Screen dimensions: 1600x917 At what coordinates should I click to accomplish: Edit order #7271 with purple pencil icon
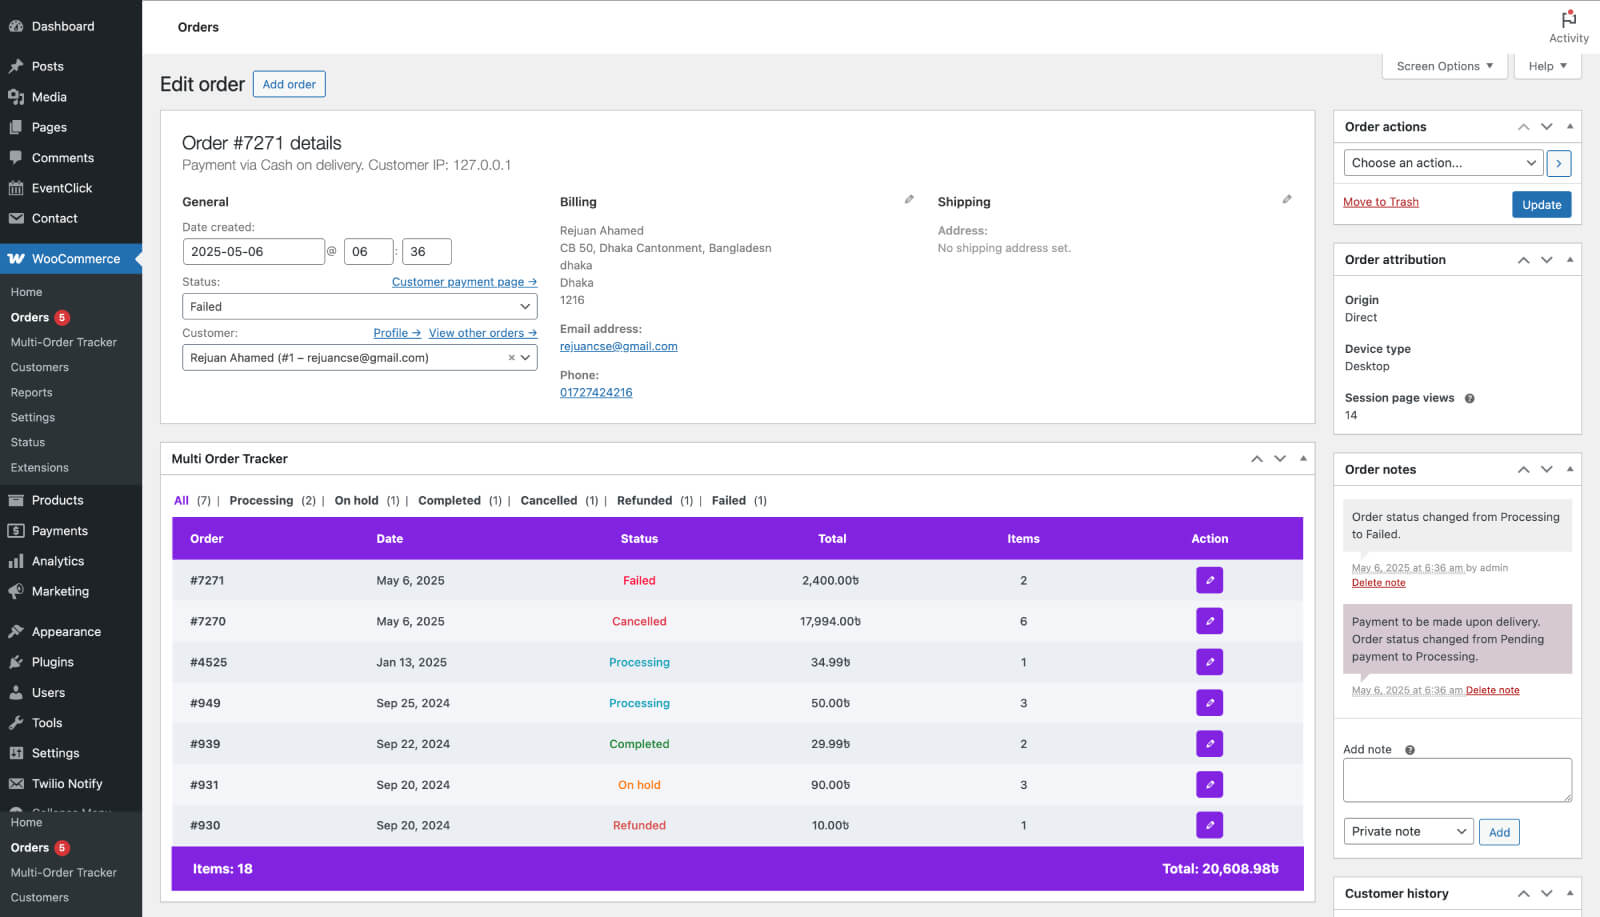pos(1209,580)
